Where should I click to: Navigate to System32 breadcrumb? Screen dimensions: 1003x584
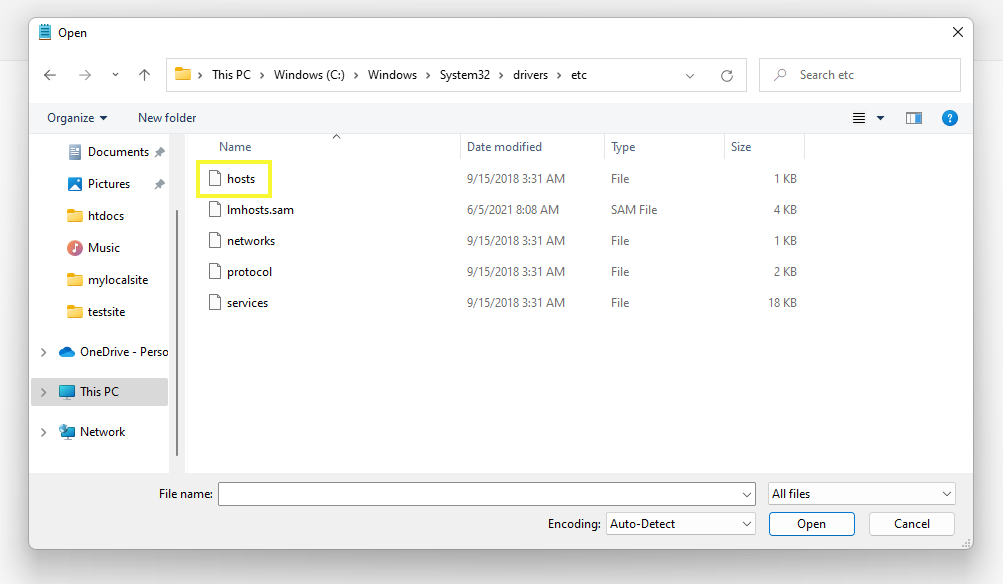464,75
